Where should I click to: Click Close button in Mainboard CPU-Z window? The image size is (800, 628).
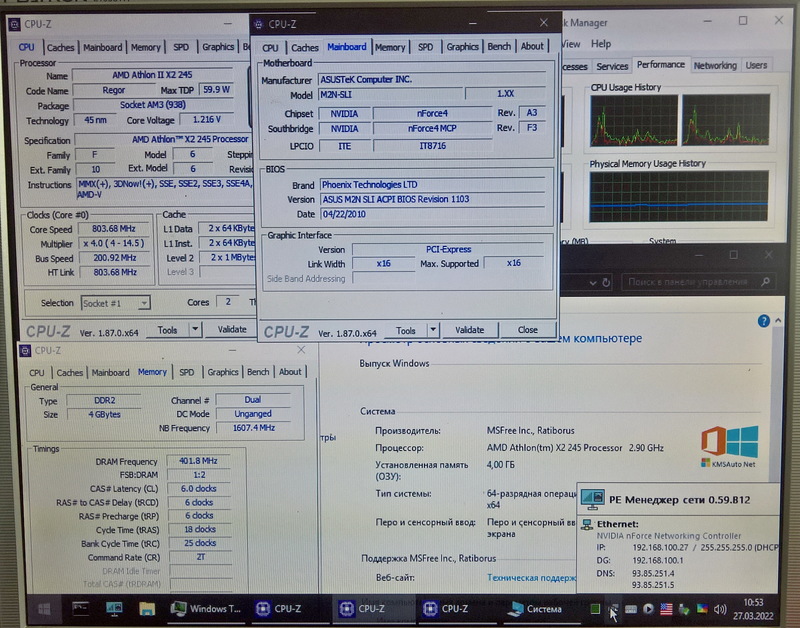point(528,330)
